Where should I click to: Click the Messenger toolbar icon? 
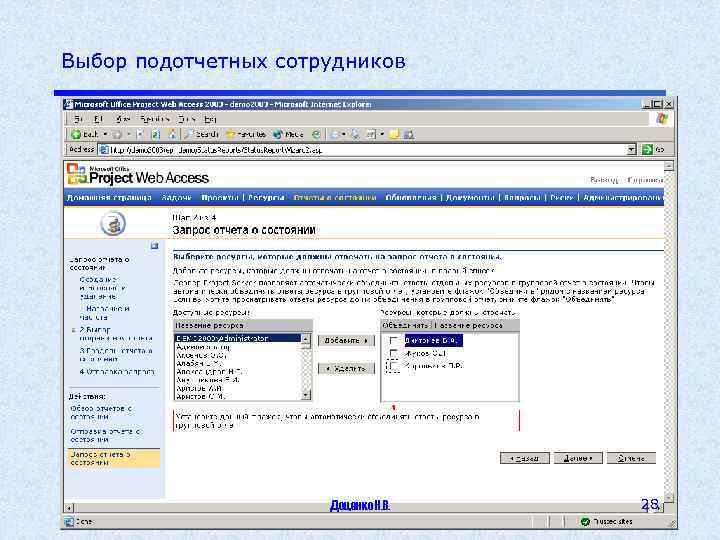coord(409,134)
